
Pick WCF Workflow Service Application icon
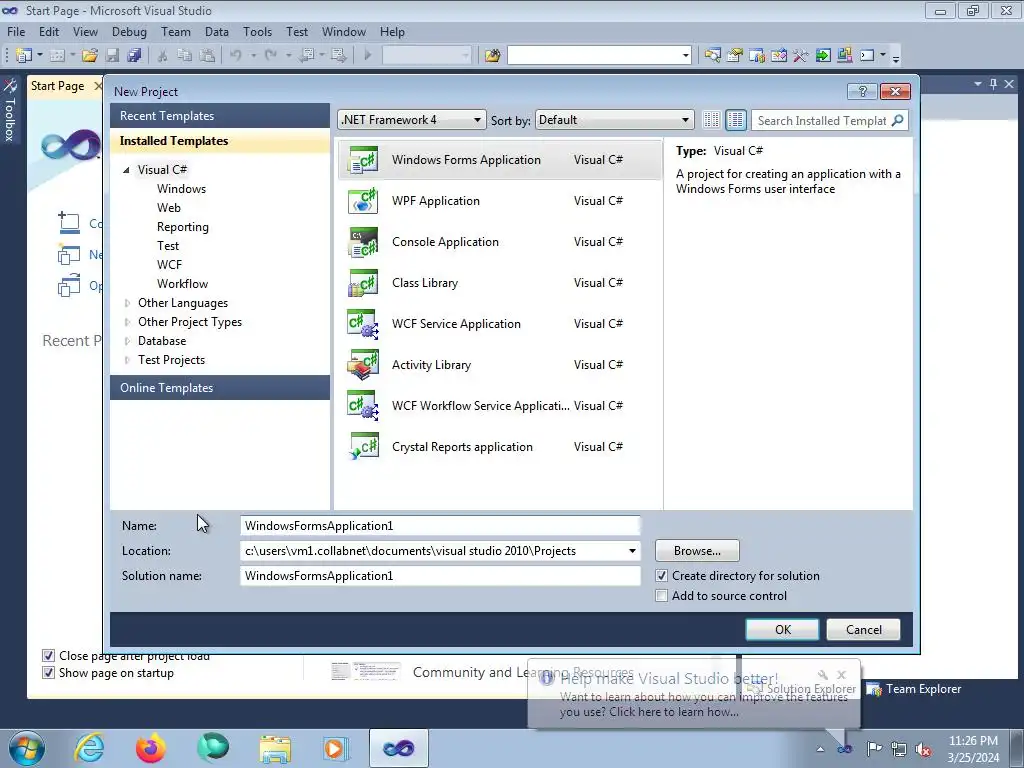[363, 406]
